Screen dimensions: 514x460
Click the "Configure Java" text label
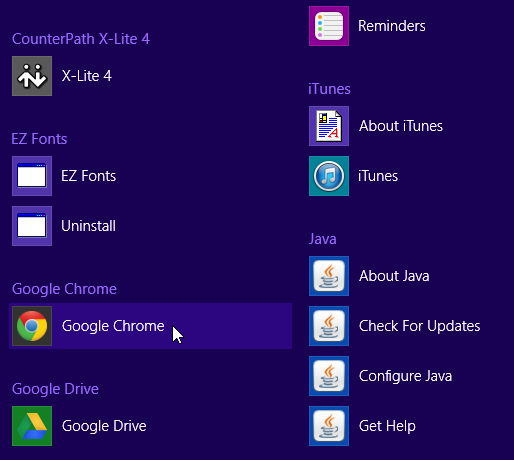(405, 376)
